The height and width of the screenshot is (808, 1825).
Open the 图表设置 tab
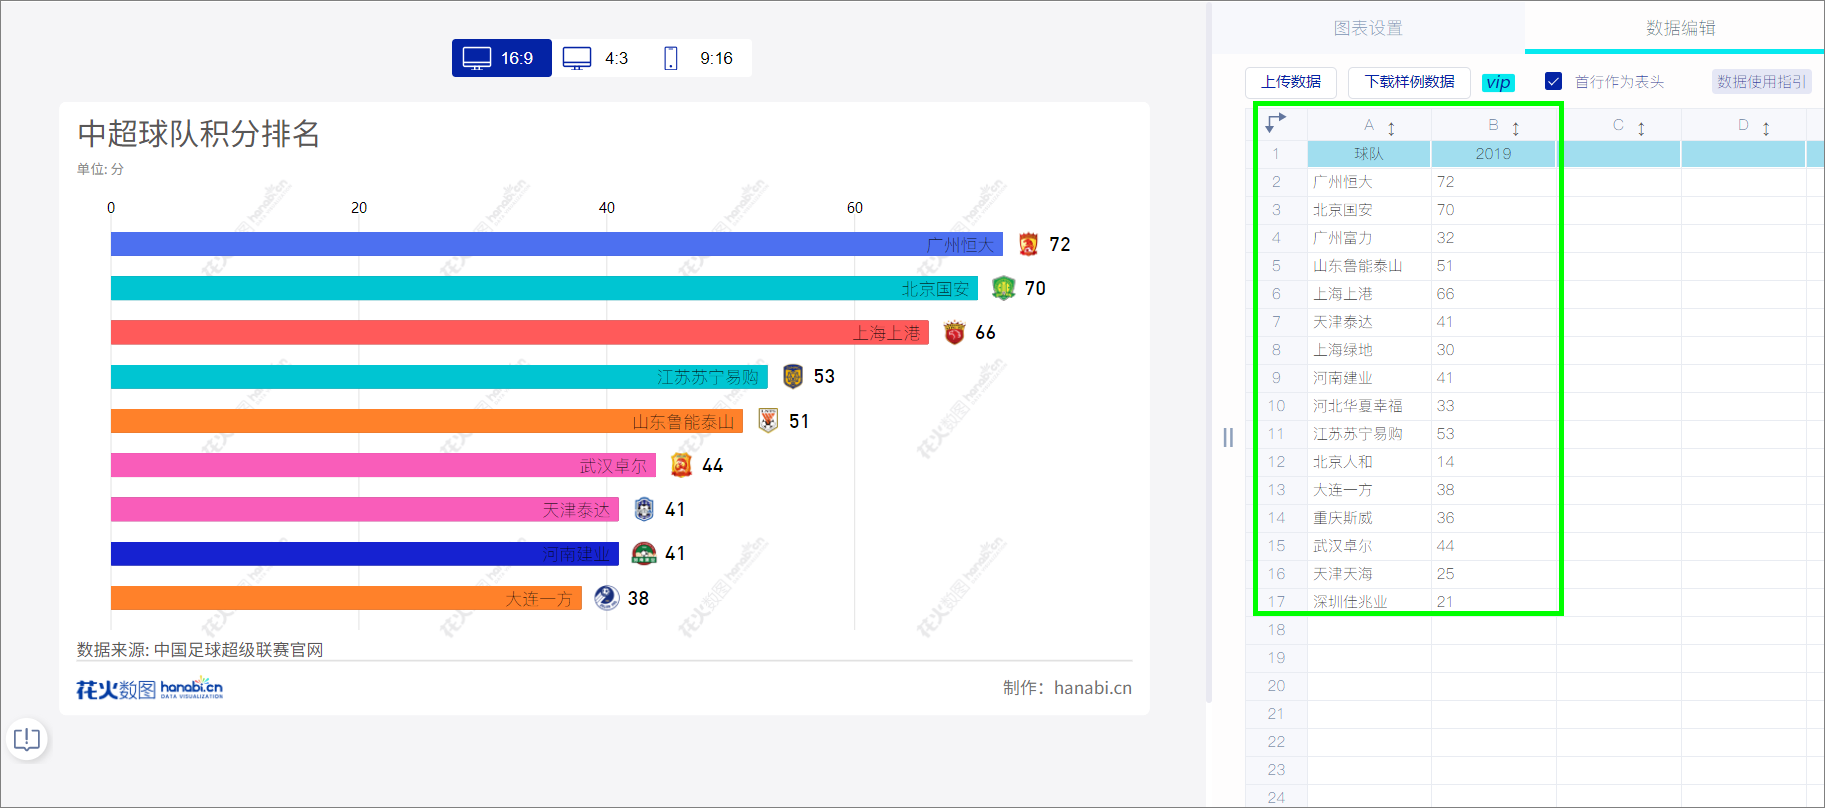[x=1368, y=28]
